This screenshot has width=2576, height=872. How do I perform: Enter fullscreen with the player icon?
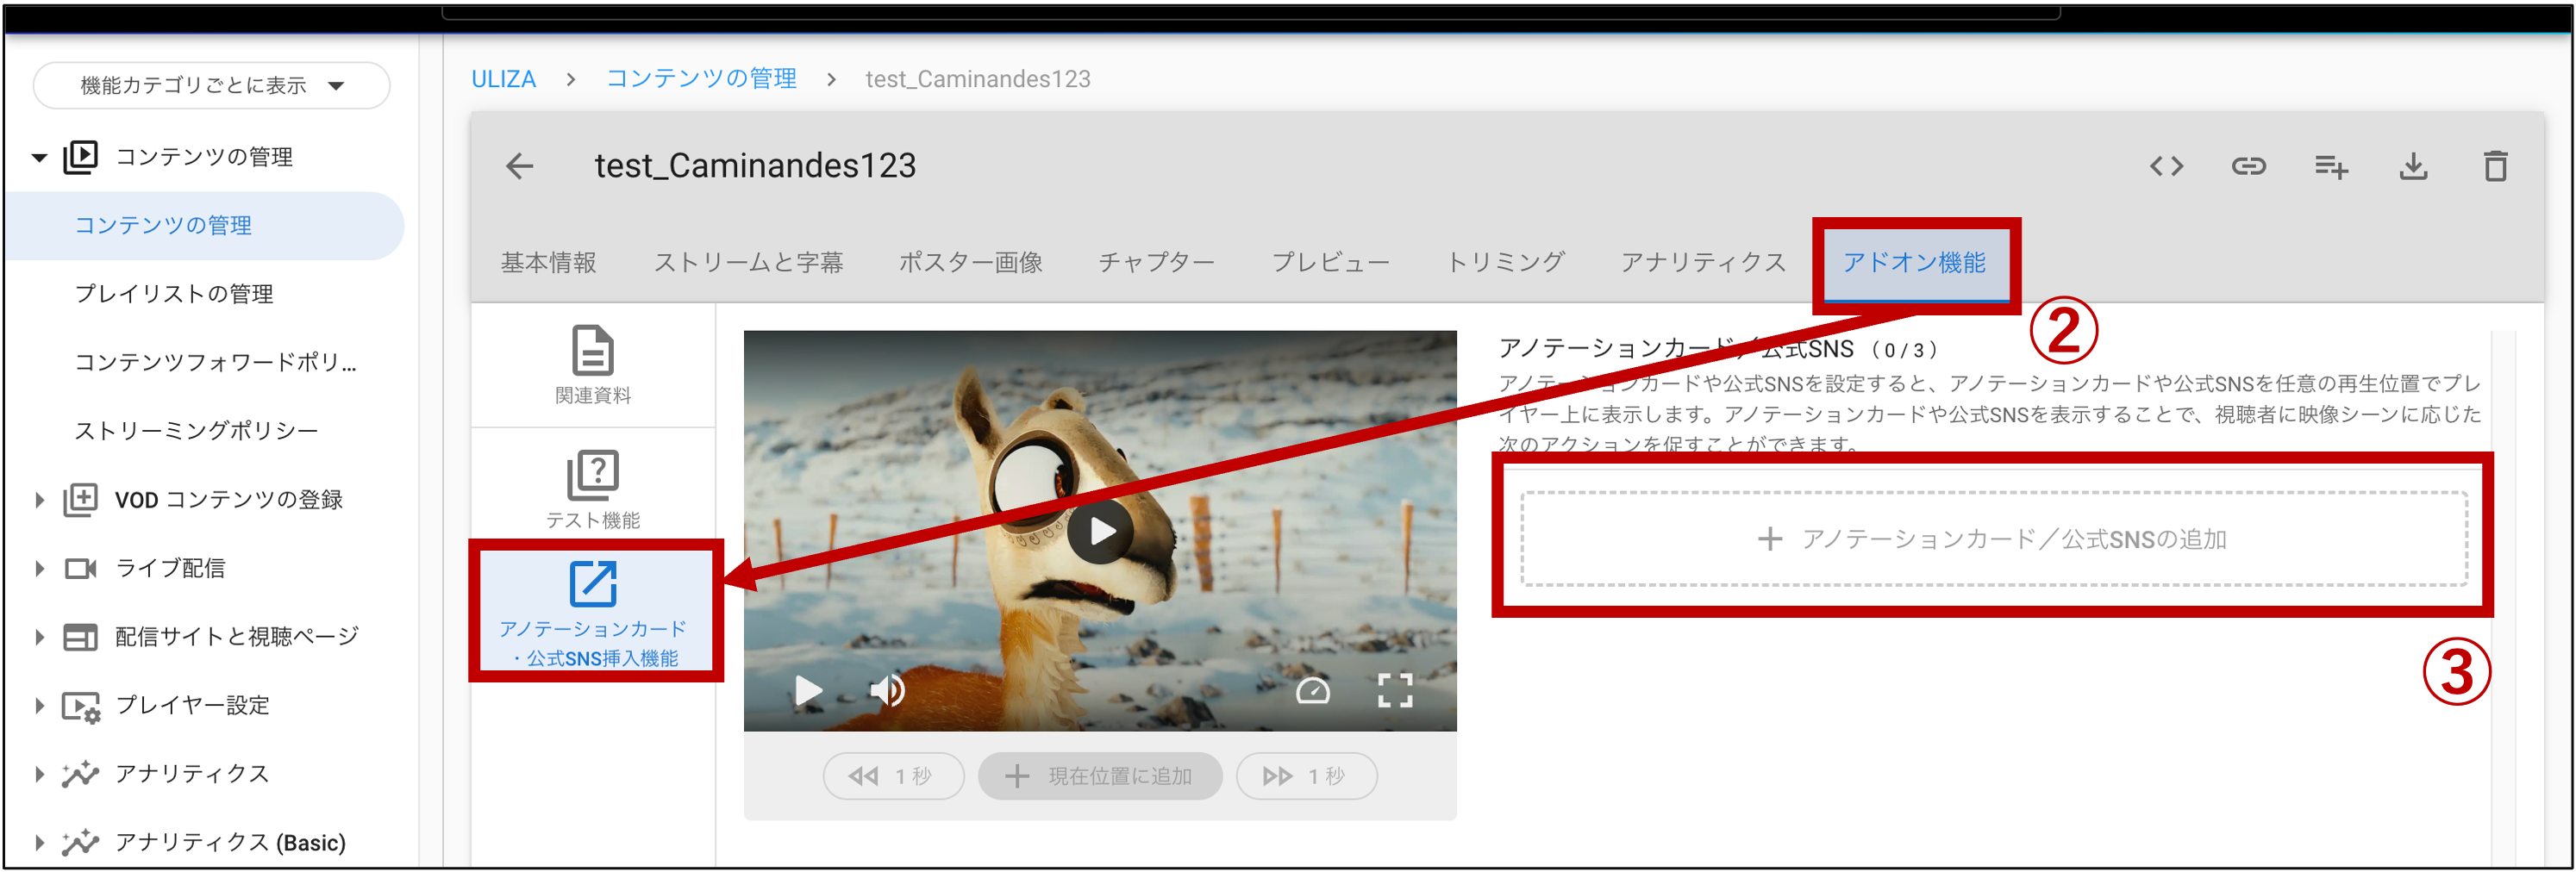(1395, 690)
